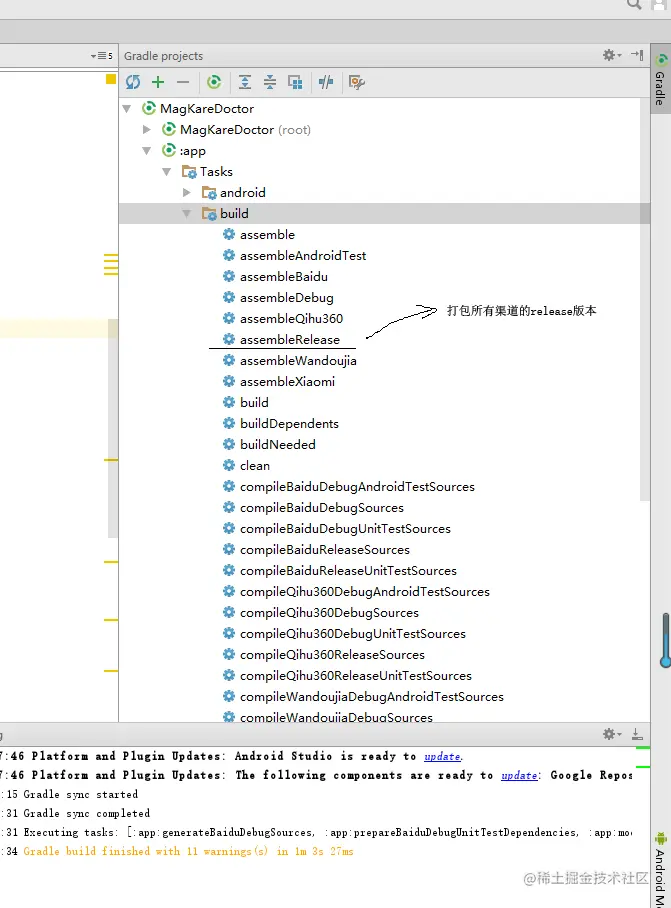Select assembleBaidu task
Viewport: 671px width, 908px height.
click(x=276, y=277)
